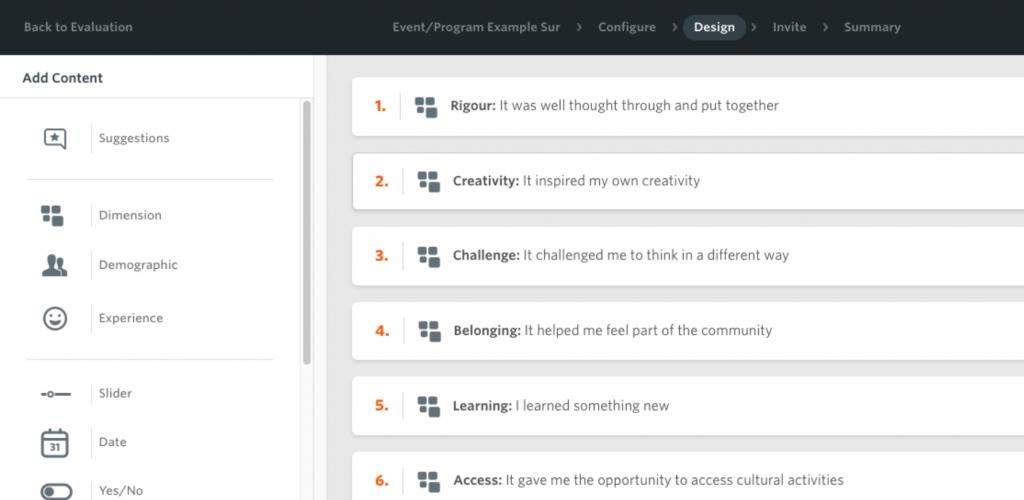Select the Yes/No toggle content icon

(x=56, y=491)
